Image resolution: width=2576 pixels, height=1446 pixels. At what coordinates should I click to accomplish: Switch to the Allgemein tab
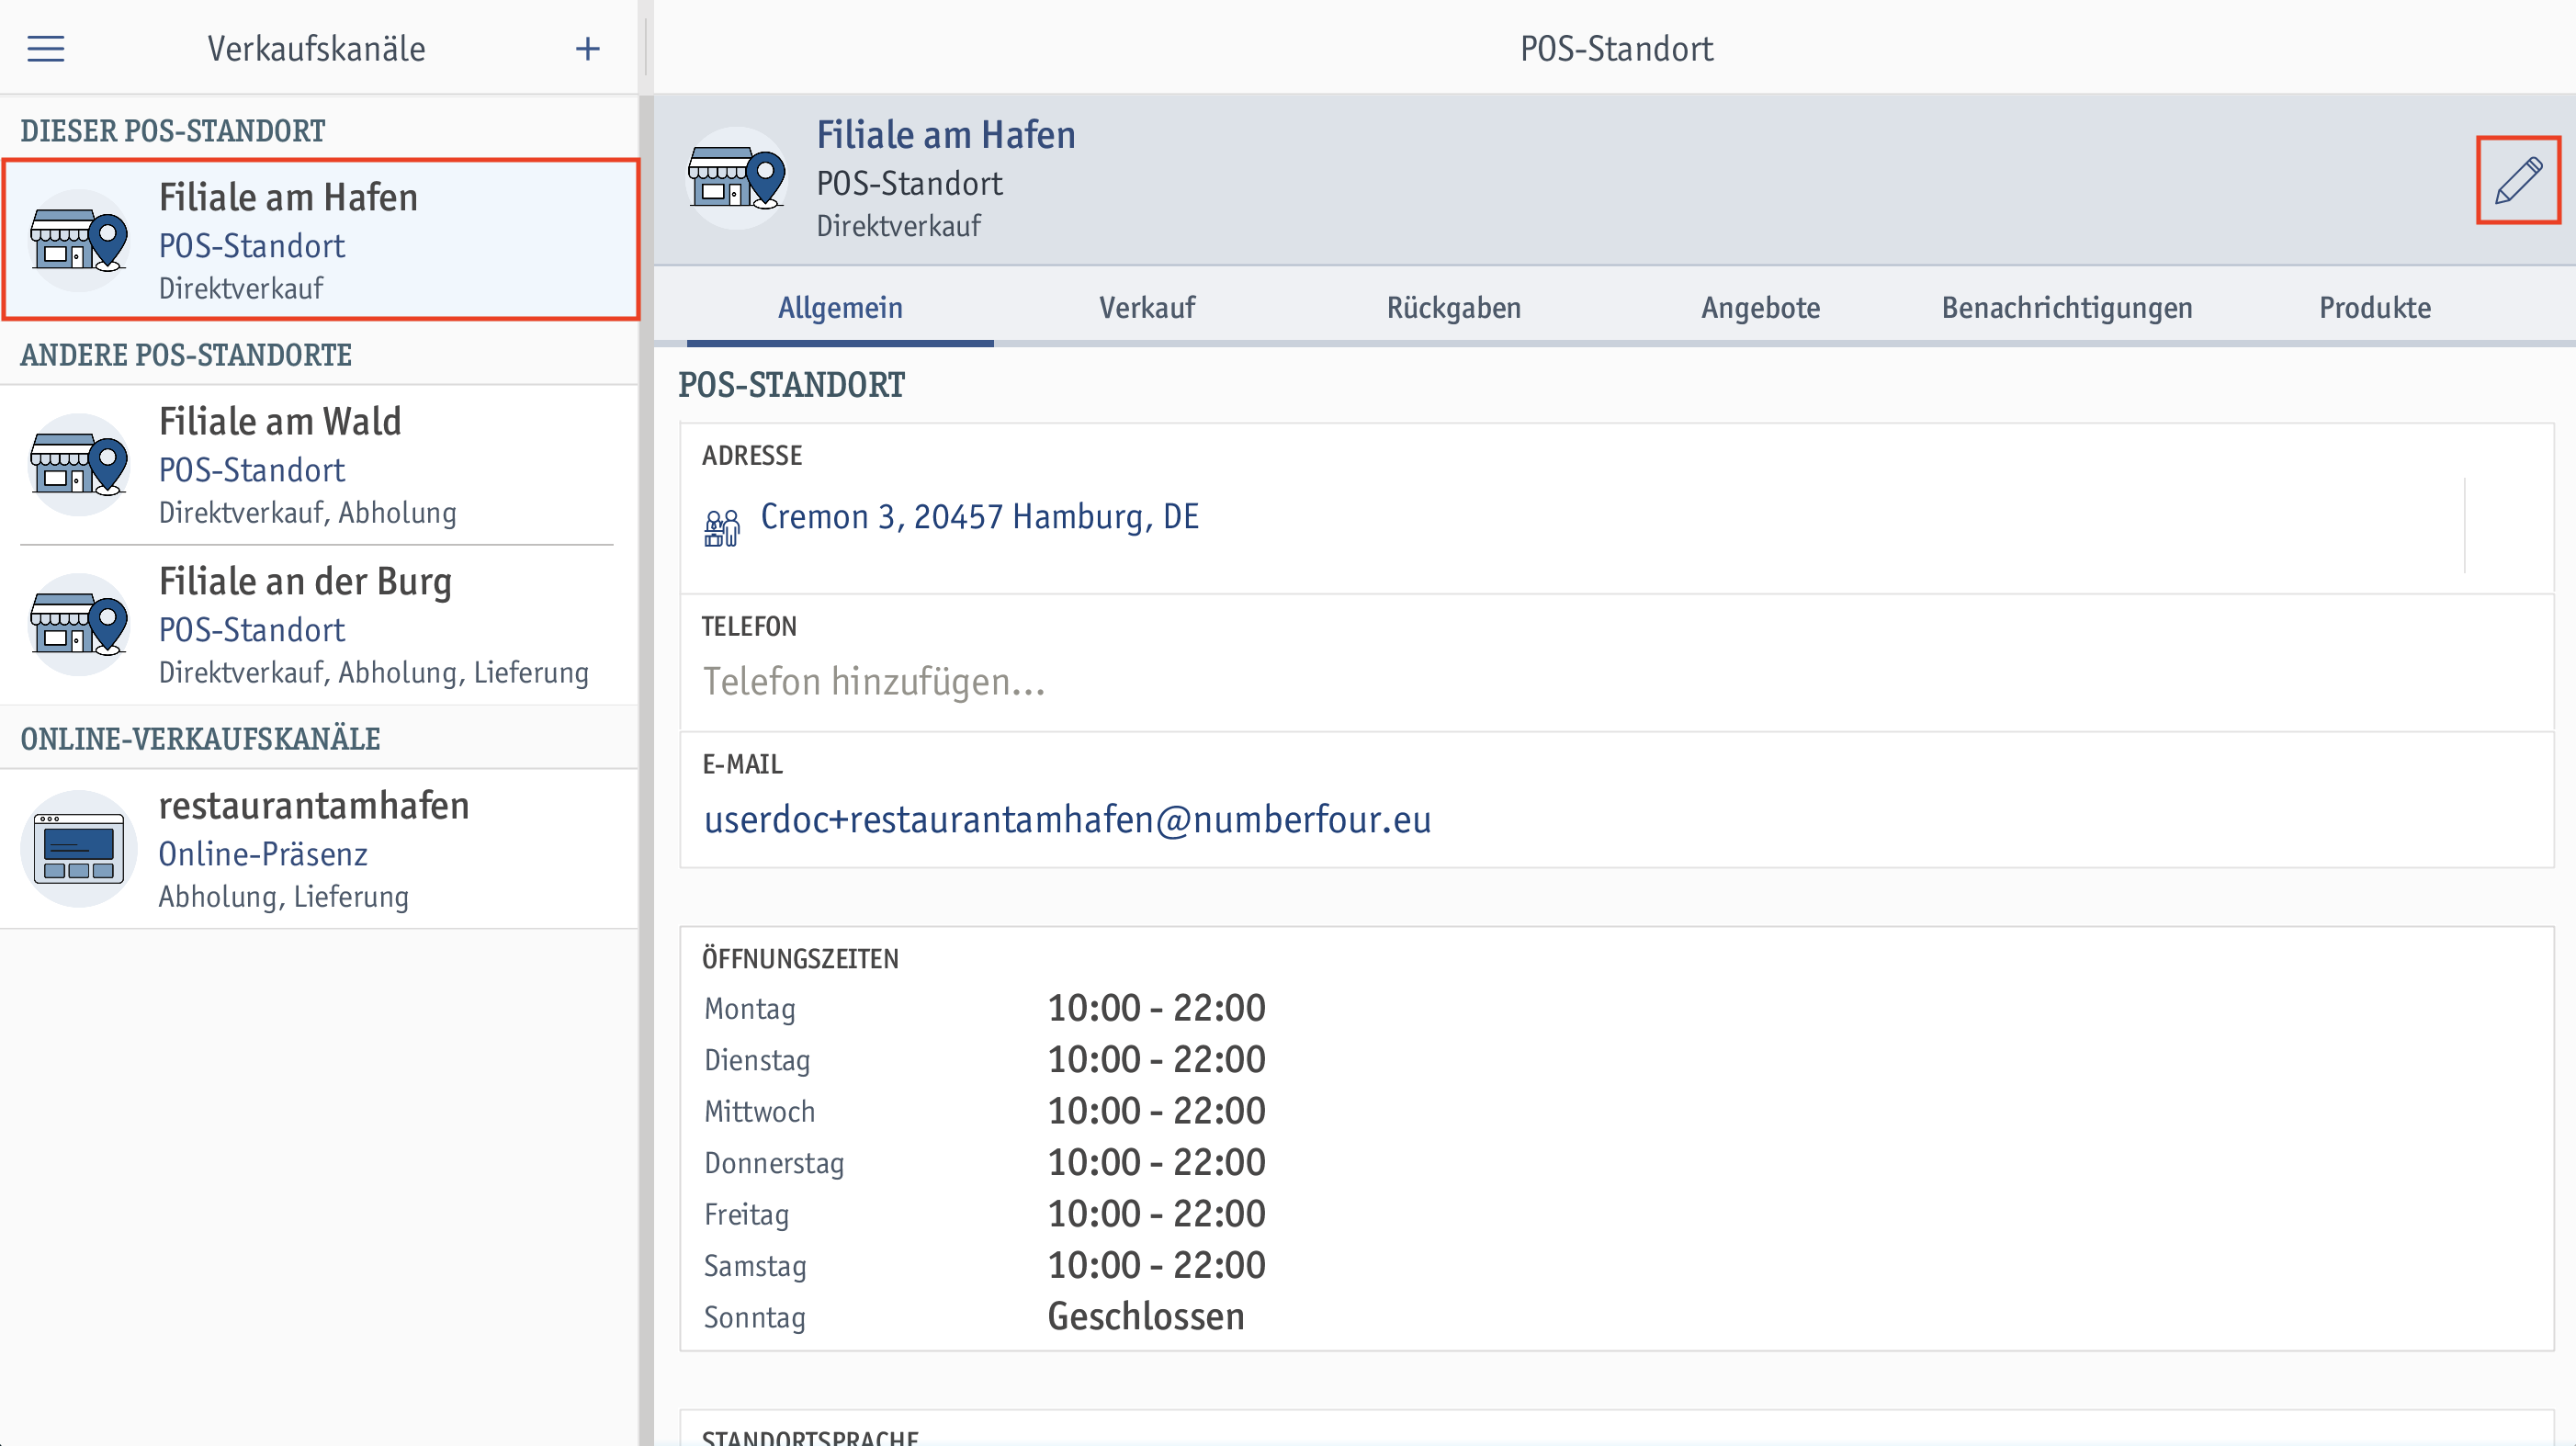pyautogui.click(x=840, y=308)
